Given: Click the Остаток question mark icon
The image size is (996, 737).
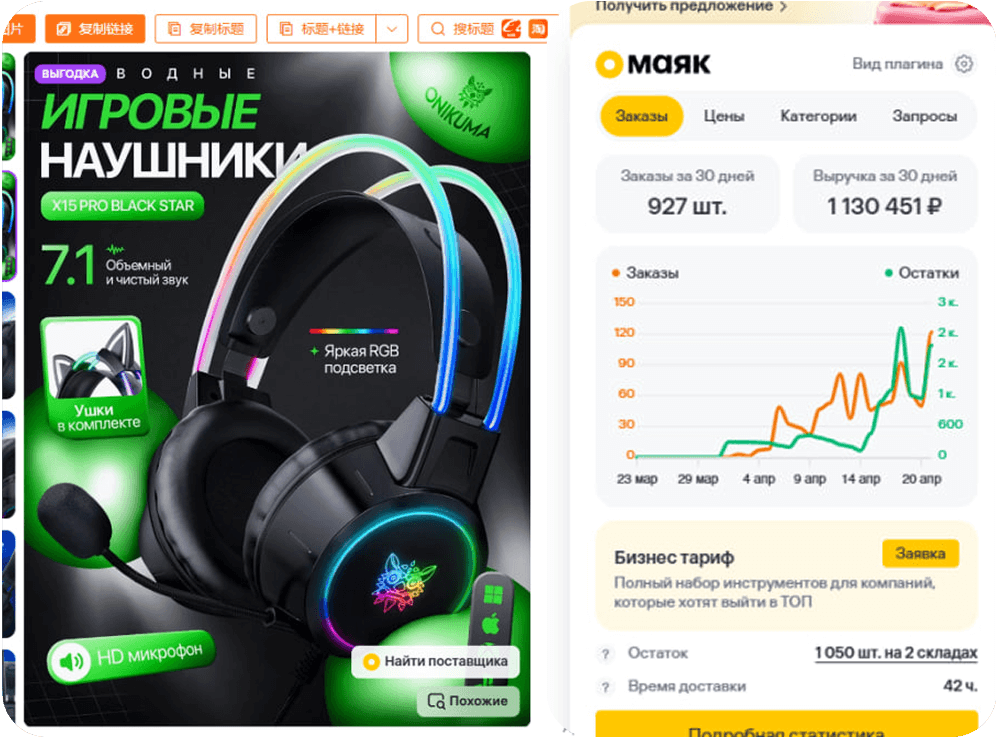Looking at the screenshot, I should 605,654.
